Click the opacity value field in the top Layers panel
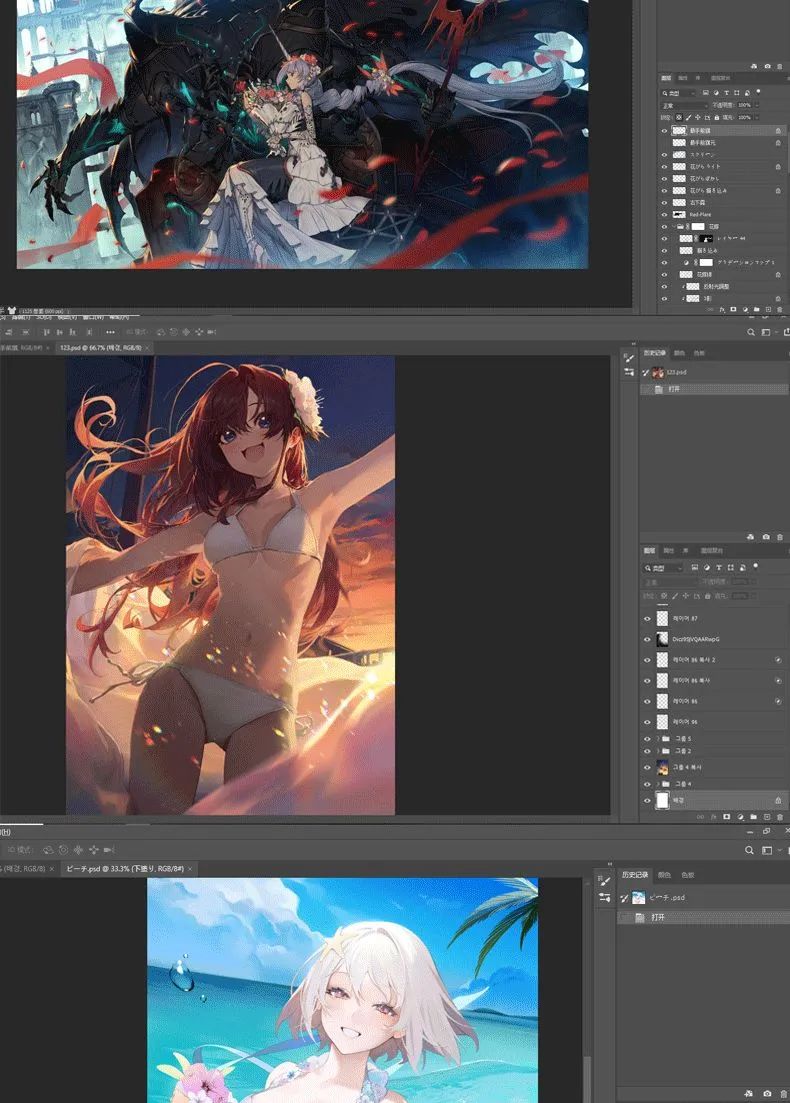This screenshot has width=790, height=1103. click(x=743, y=105)
